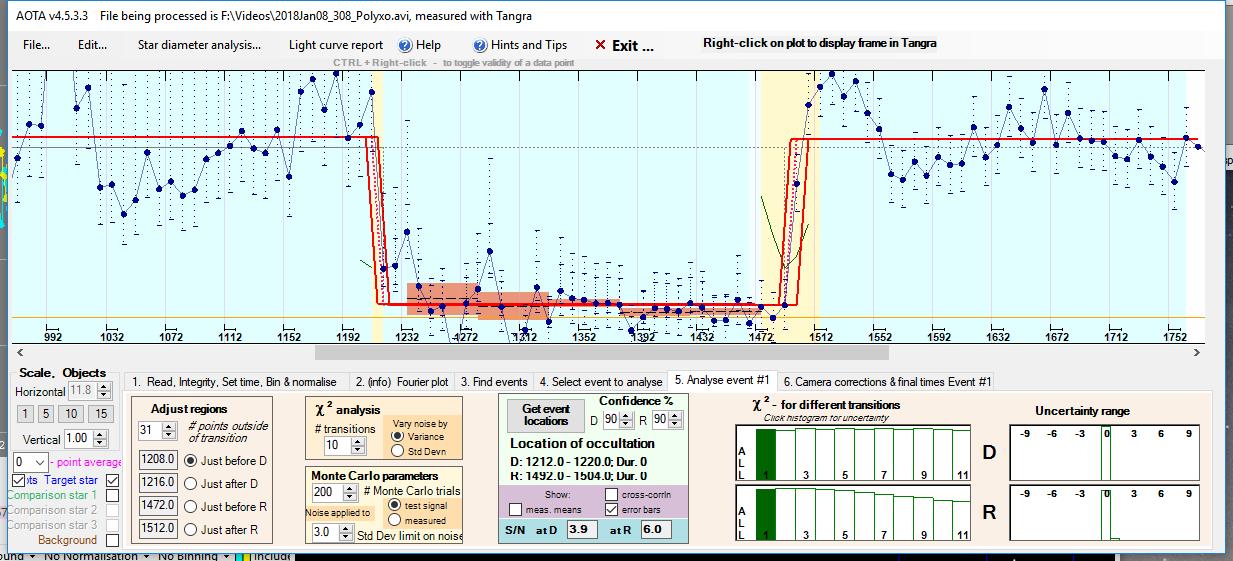Image resolution: width=1233 pixels, height=561 pixels.
Task: Select the Just after D radio button
Action: [x=191, y=483]
